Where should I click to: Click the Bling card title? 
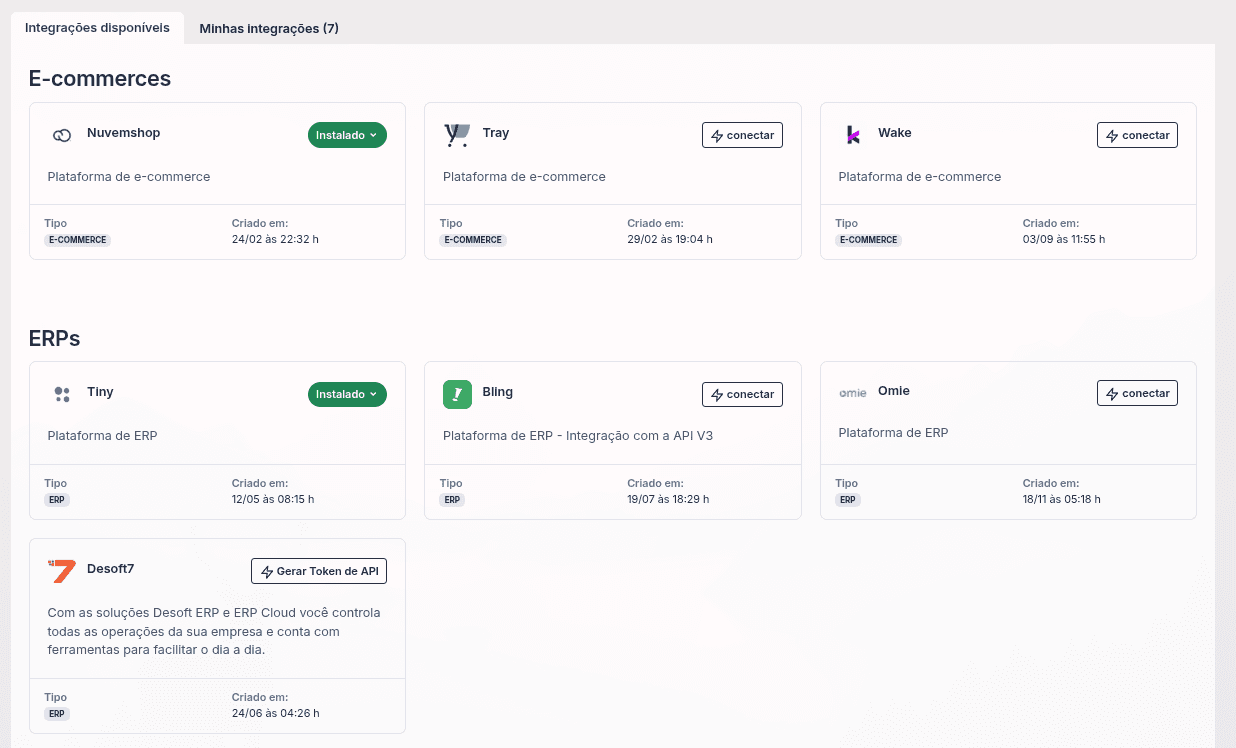tap(498, 392)
